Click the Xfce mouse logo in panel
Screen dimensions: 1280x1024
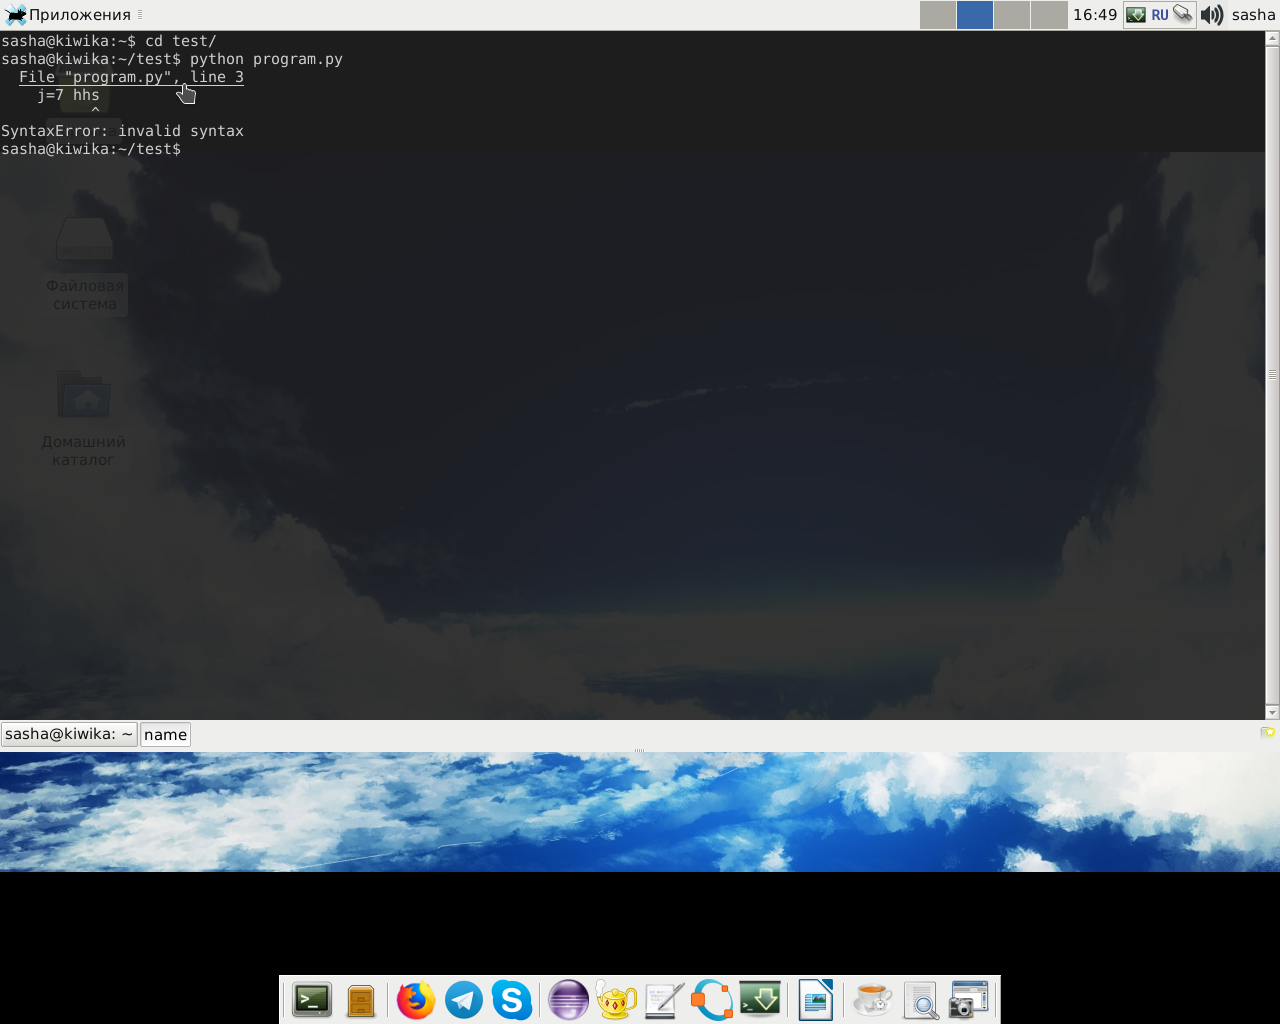click(x=15, y=15)
